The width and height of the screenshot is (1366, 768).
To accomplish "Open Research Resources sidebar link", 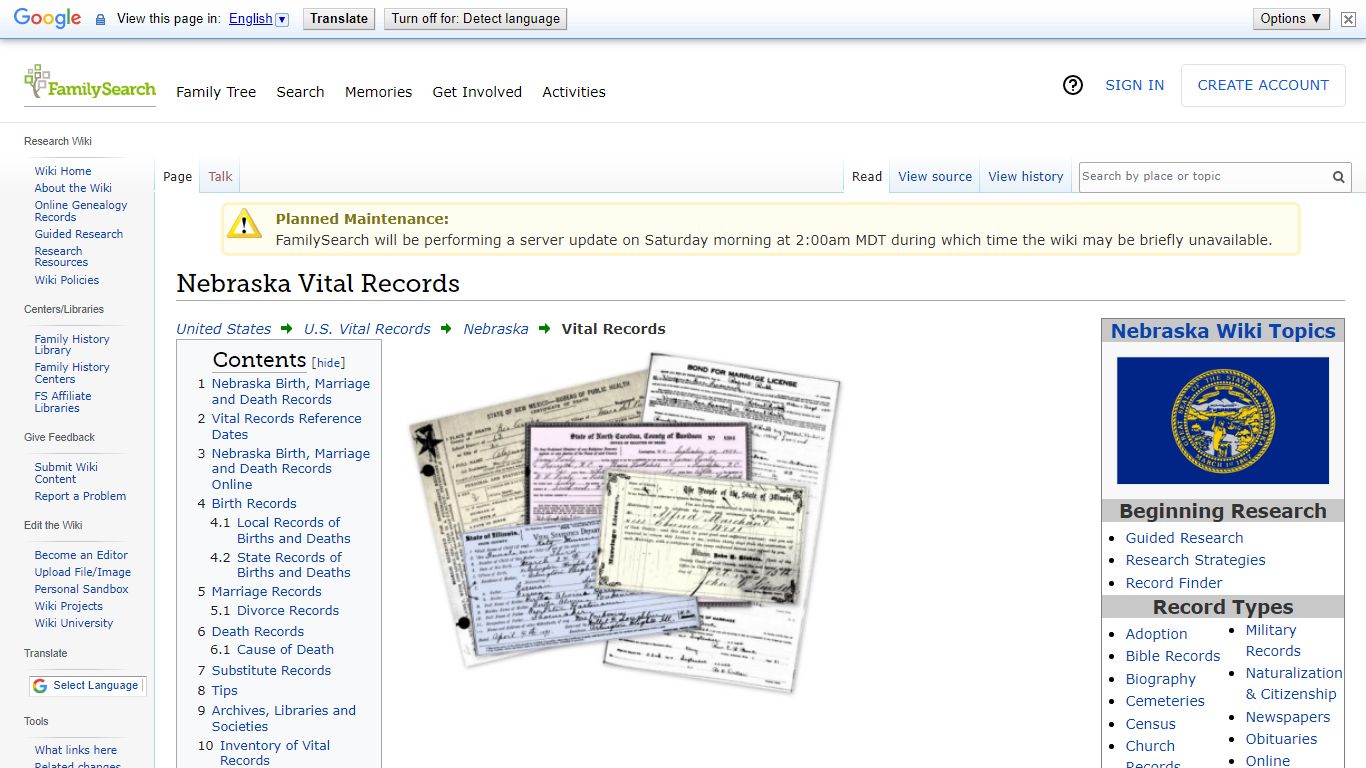I will click(61, 257).
